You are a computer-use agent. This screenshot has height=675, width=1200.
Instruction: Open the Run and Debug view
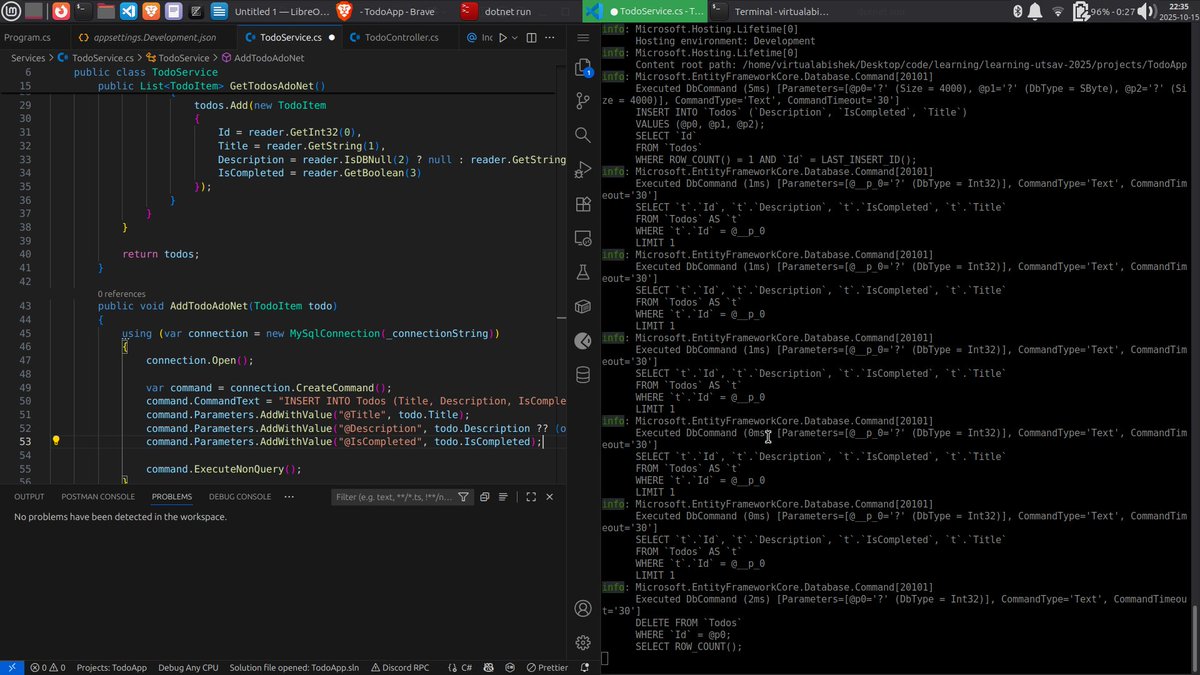point(583,170)
